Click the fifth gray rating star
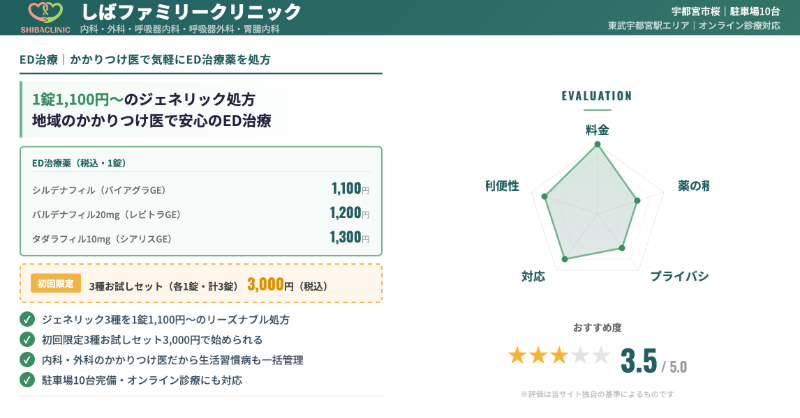 click(x=601, y=355)
